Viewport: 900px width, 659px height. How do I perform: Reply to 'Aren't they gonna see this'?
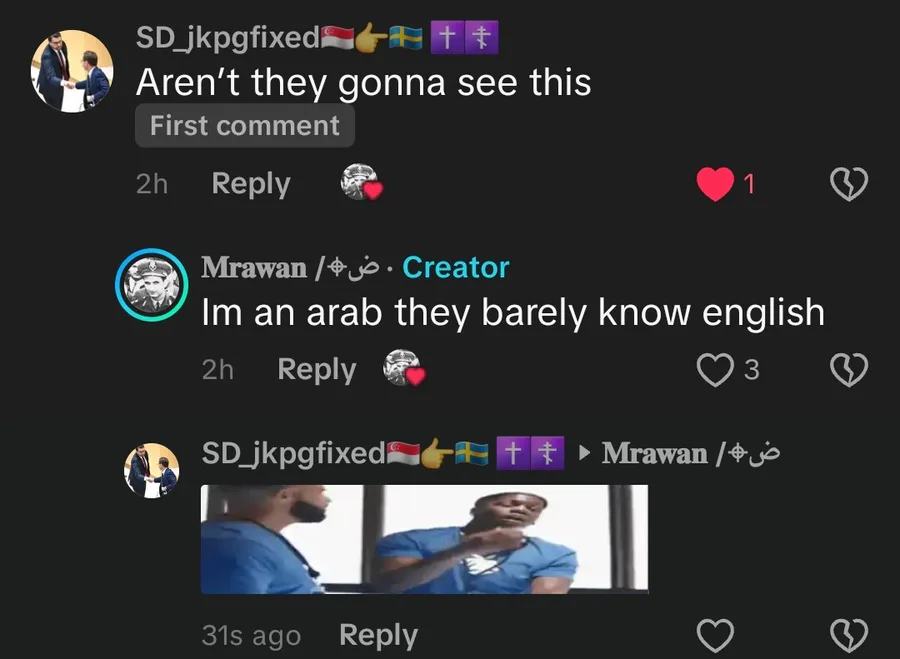[251, 184]
